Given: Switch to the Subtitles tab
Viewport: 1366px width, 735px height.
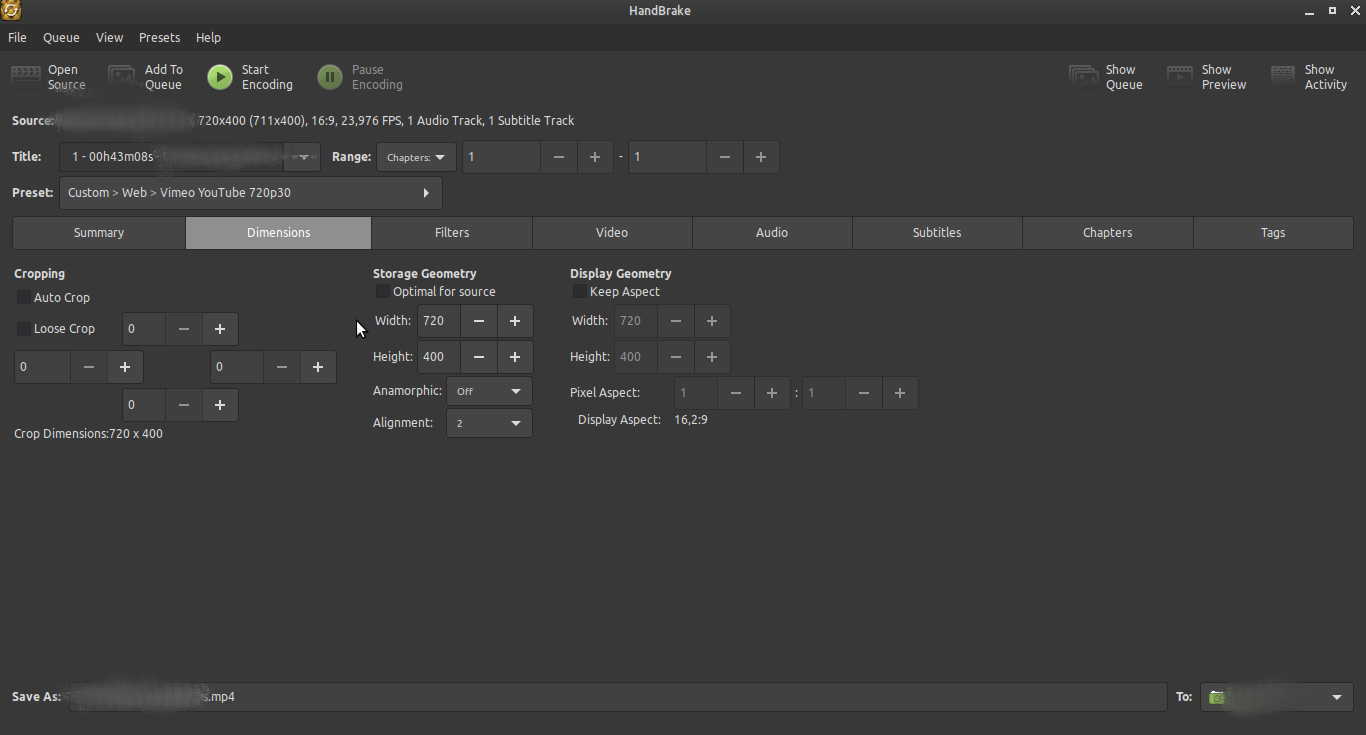Looking at the screenshot, I should click(x=937, y=233).
